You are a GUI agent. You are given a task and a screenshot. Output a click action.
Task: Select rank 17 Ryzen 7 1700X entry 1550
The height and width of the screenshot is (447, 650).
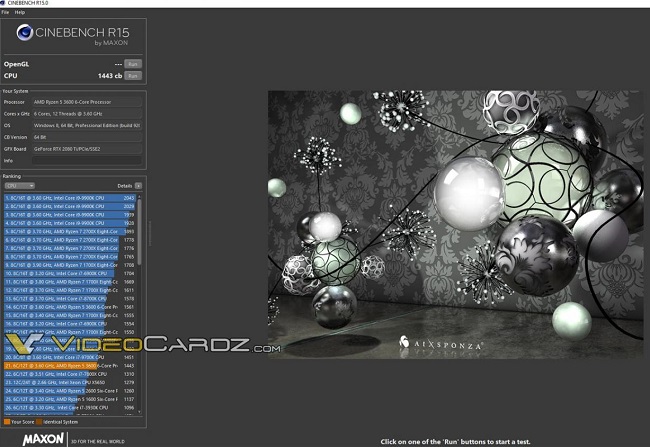coord(70,332)
